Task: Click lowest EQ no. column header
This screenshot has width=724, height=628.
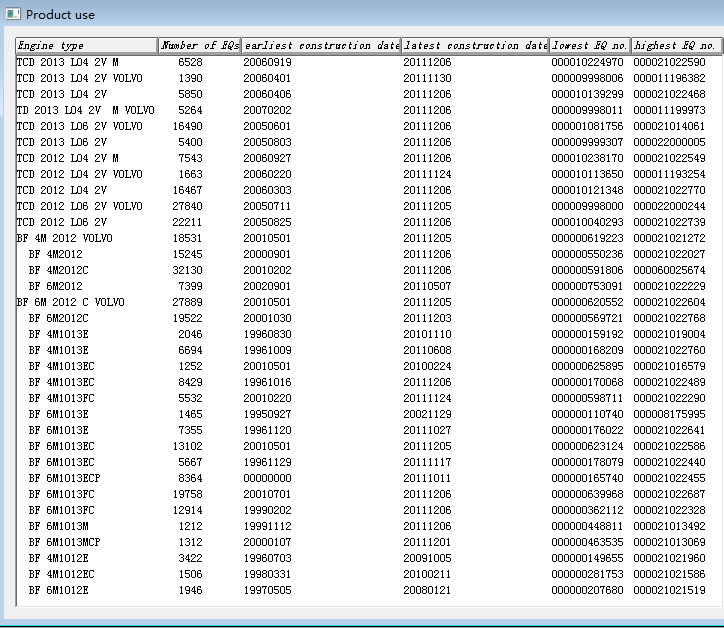Action: click(x=590, y=45)
